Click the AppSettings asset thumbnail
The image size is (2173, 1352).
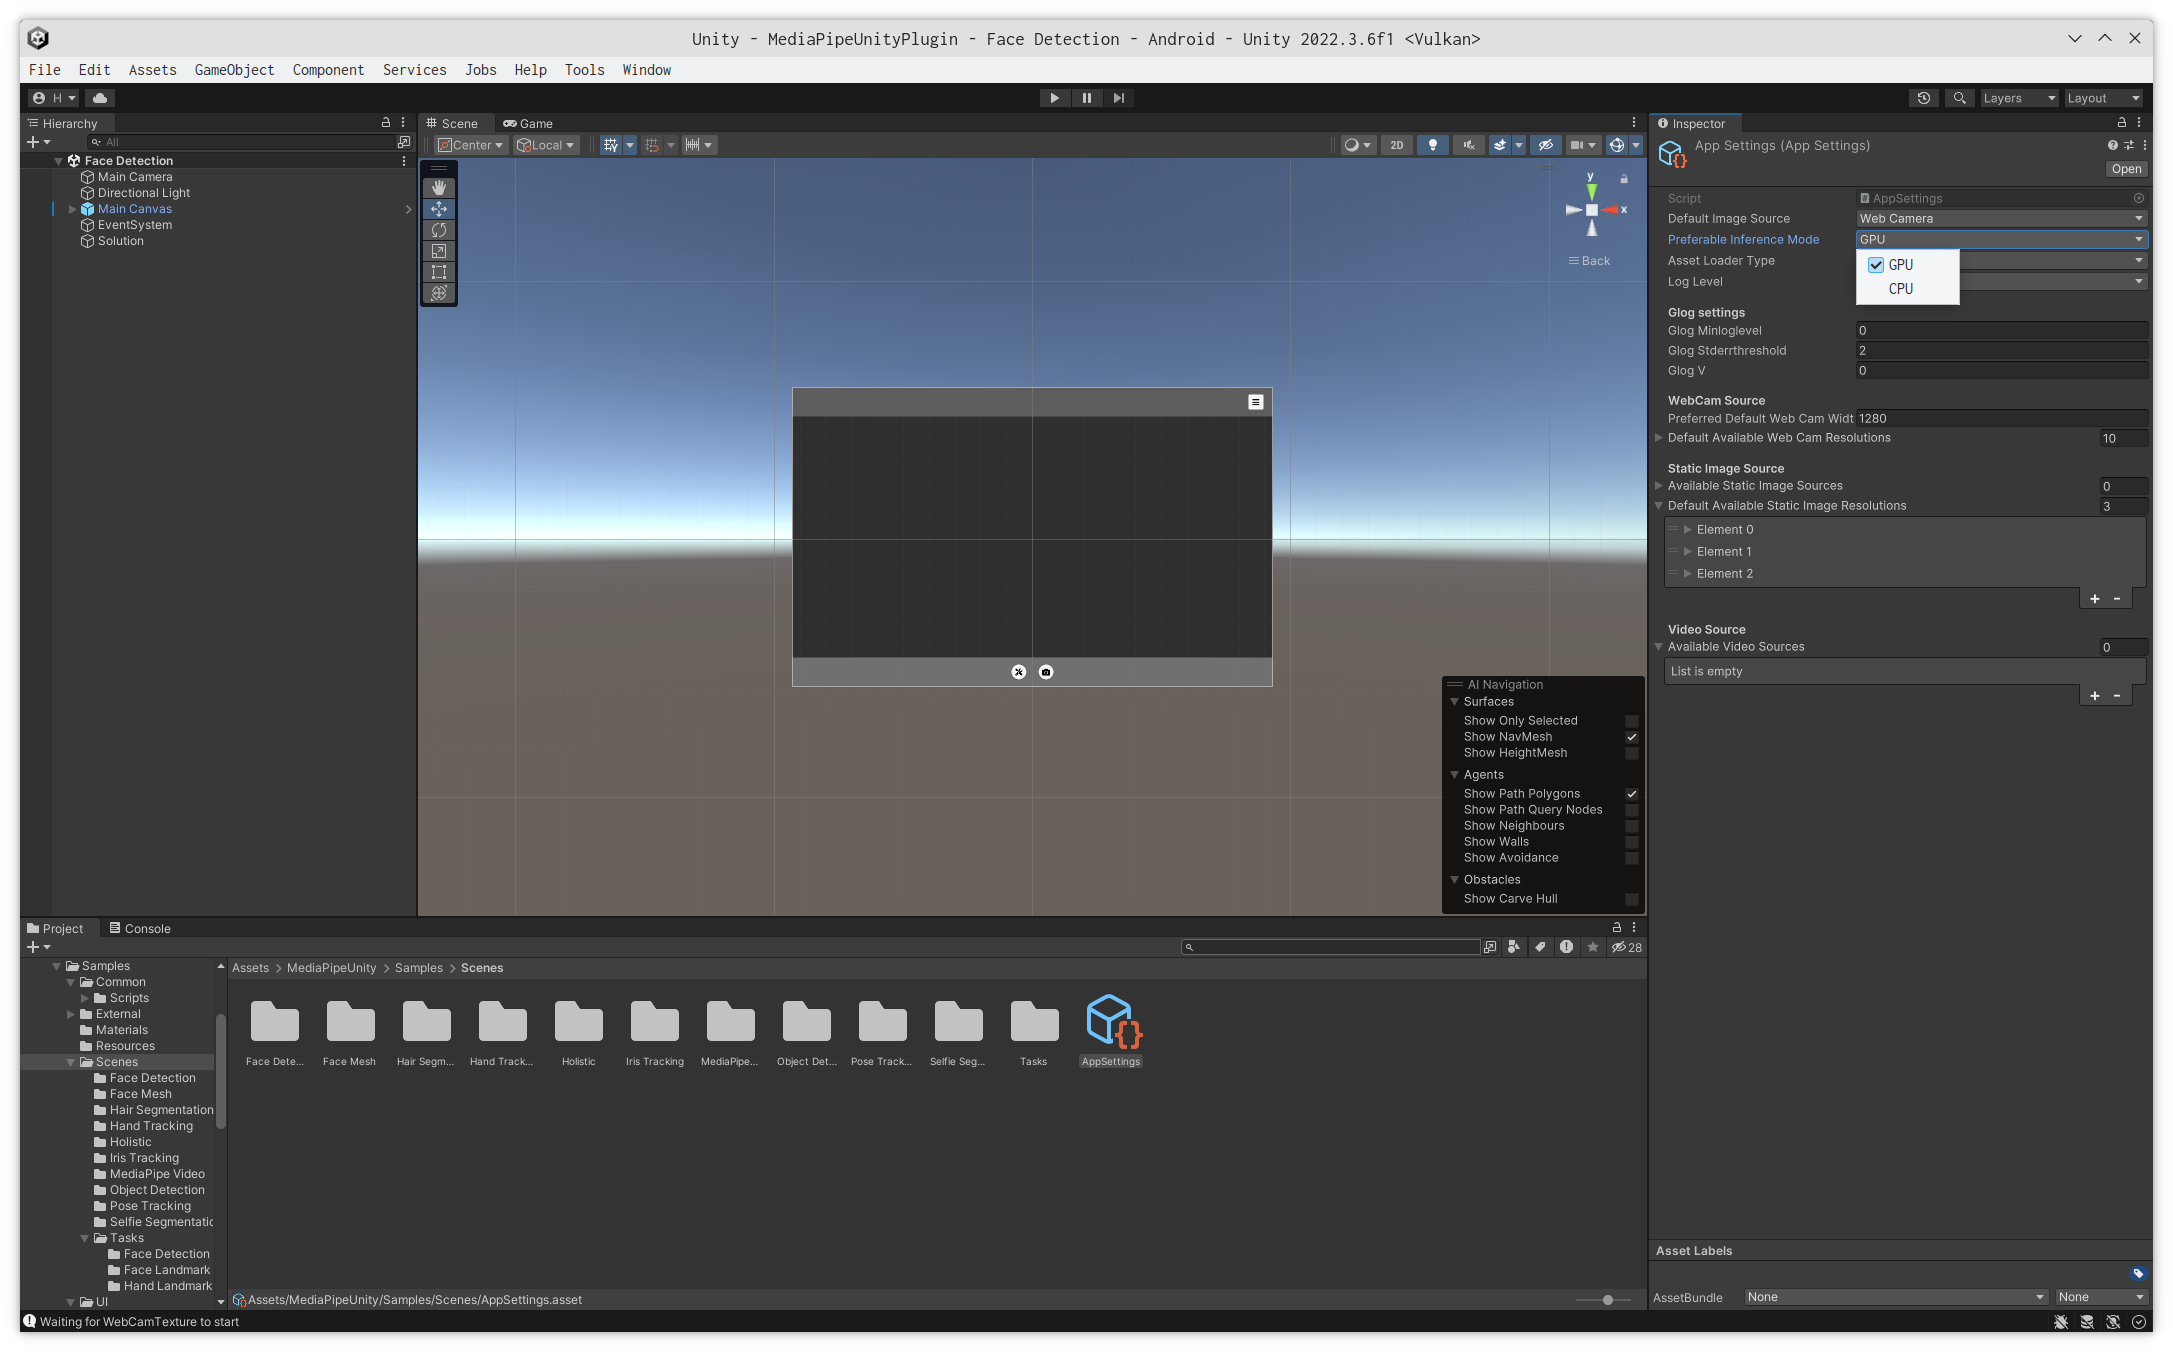coord(1112,1021)
